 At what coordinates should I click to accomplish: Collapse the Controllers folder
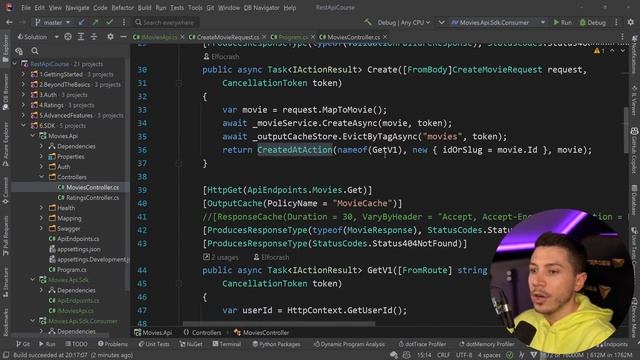point(41,177)
